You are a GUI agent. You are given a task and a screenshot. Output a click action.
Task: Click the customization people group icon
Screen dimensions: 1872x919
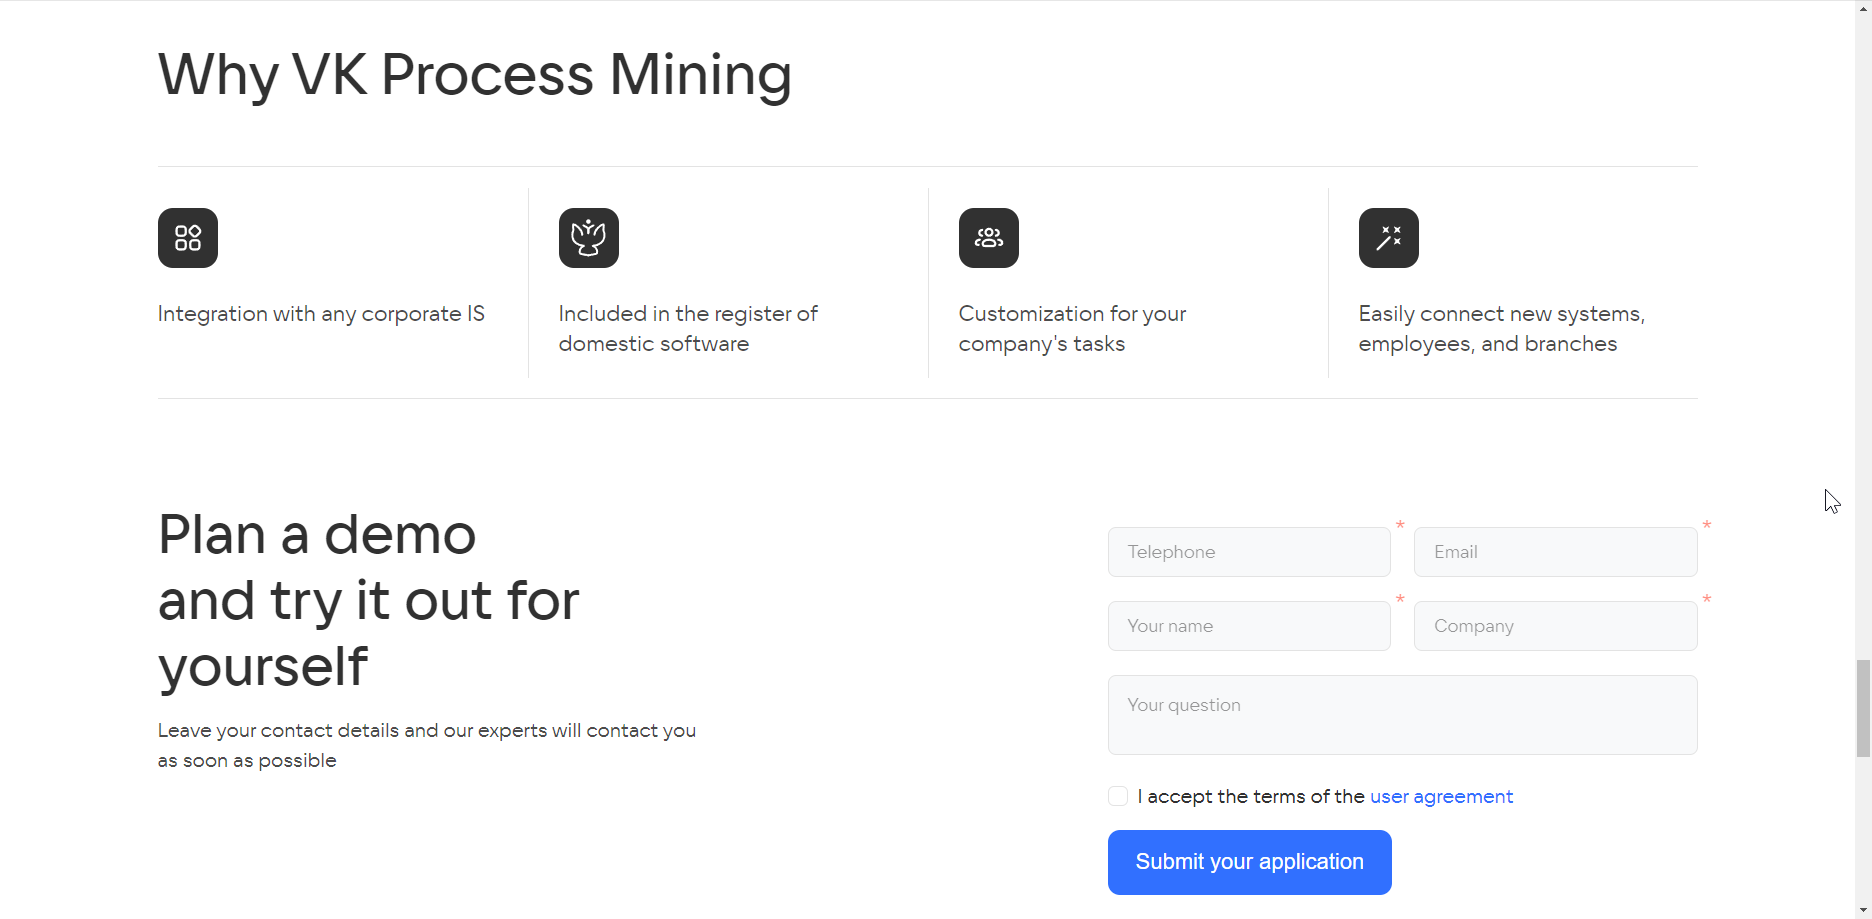tap(989, 238)
